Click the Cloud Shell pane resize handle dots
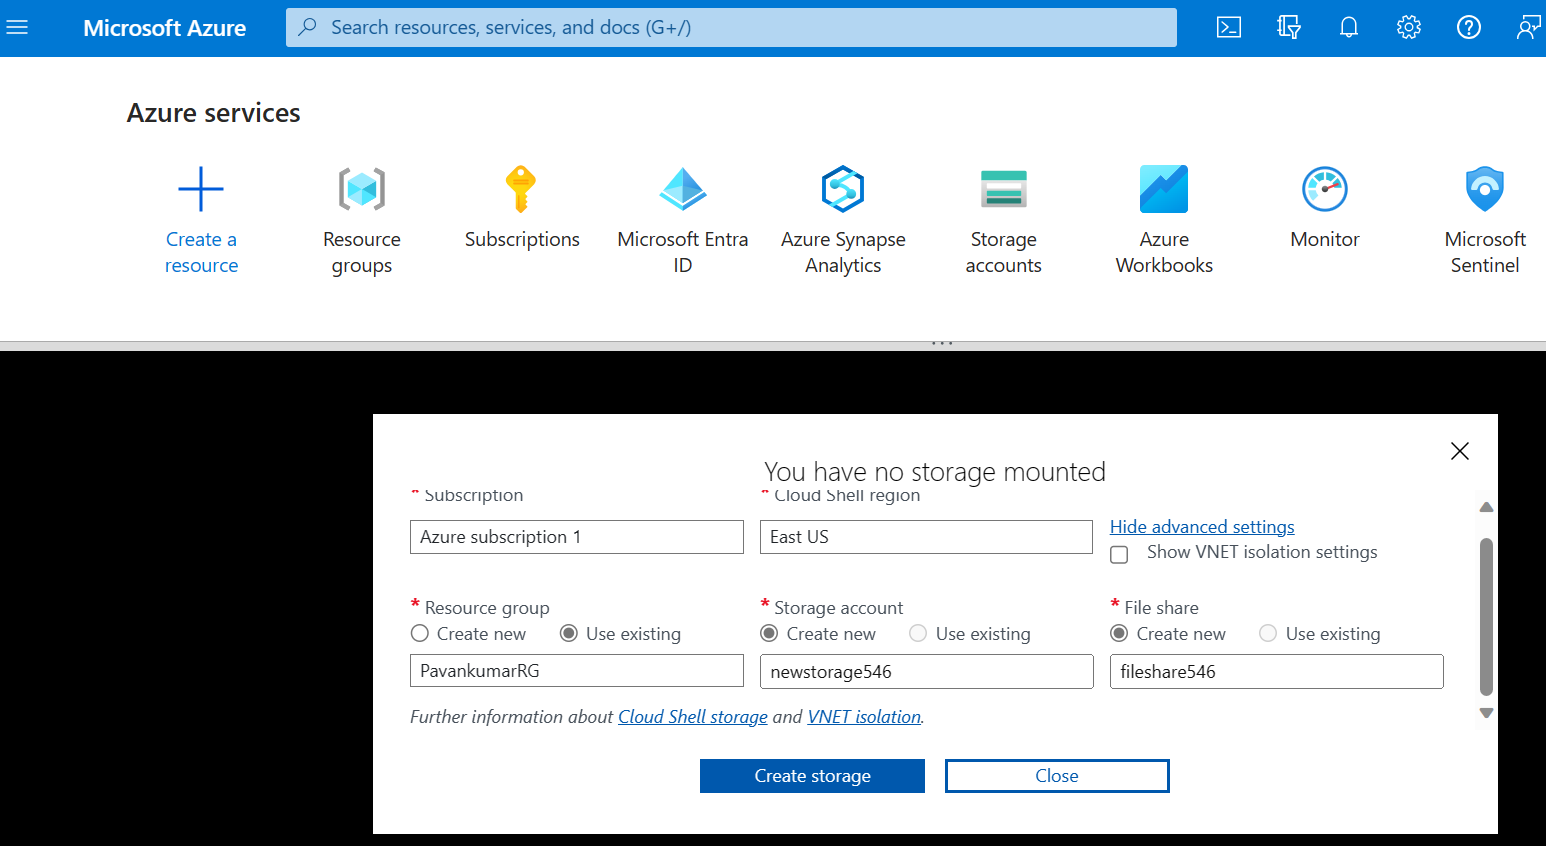Viewport: 1546px width, 846px height. (942, 344)
